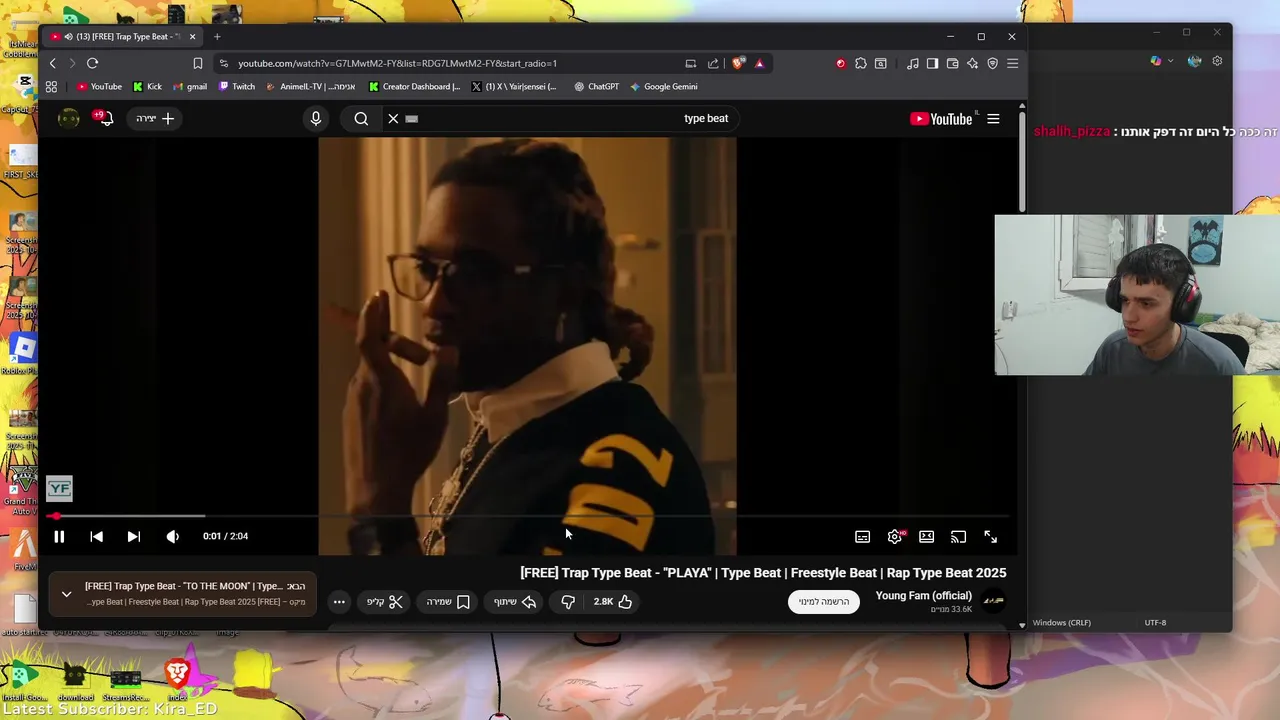This screenshot has height=720, width=1280.
Task: Open browser extensions puzzle icon
Action: 860,63
